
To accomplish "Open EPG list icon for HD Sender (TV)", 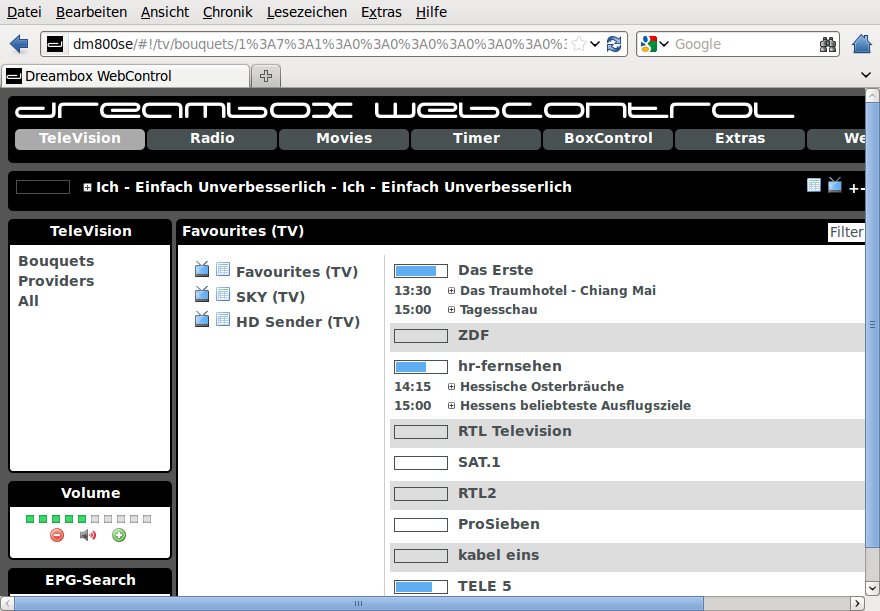I will [223, 319].
